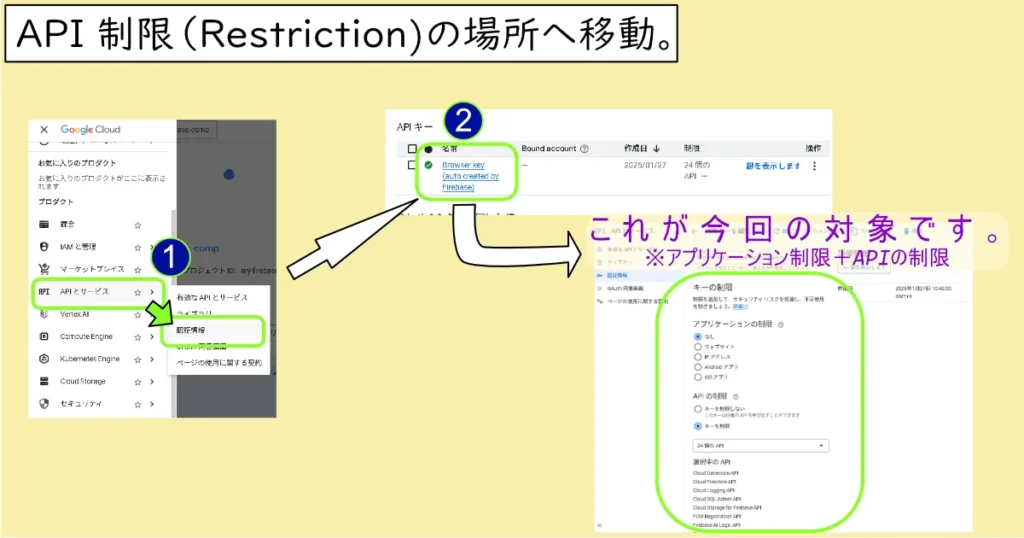Open the Kubernetes Engine product entry

coord(89,359)
